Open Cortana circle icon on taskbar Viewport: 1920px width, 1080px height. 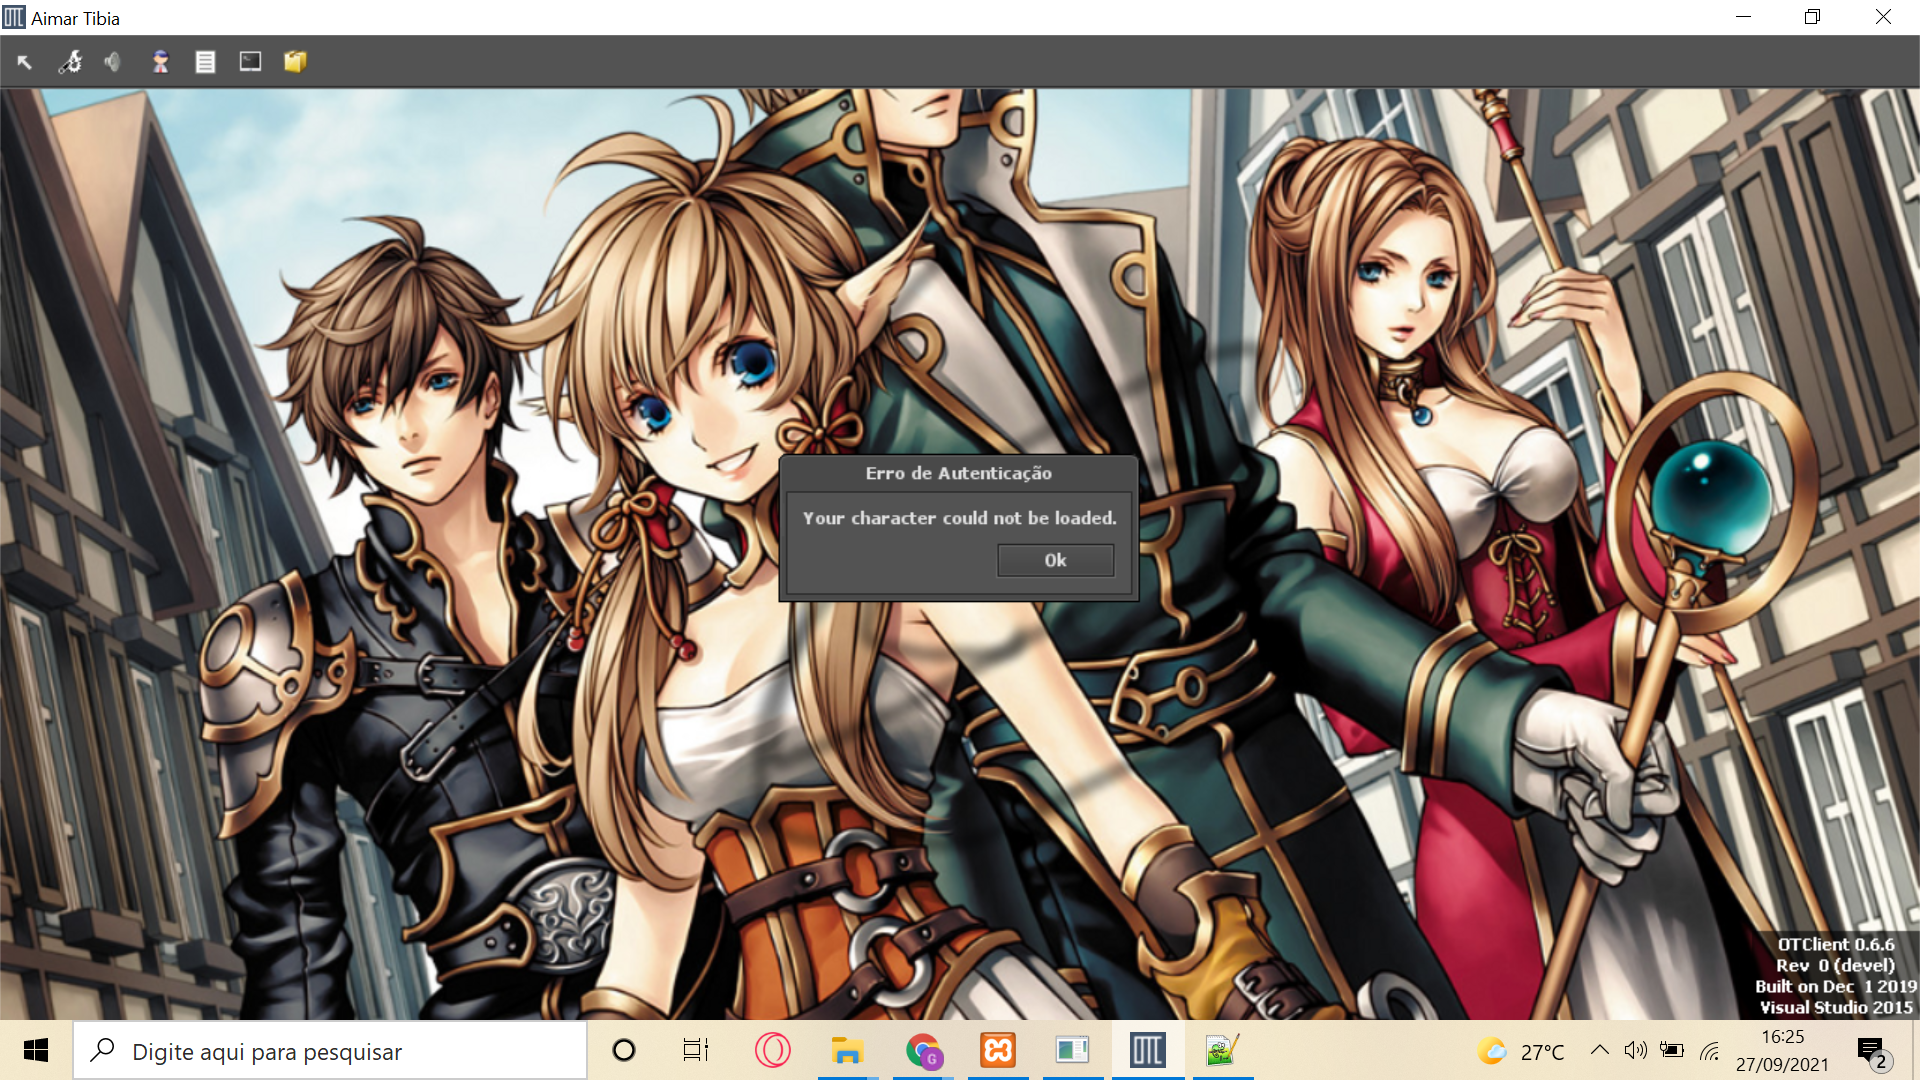coord(624,1050)
